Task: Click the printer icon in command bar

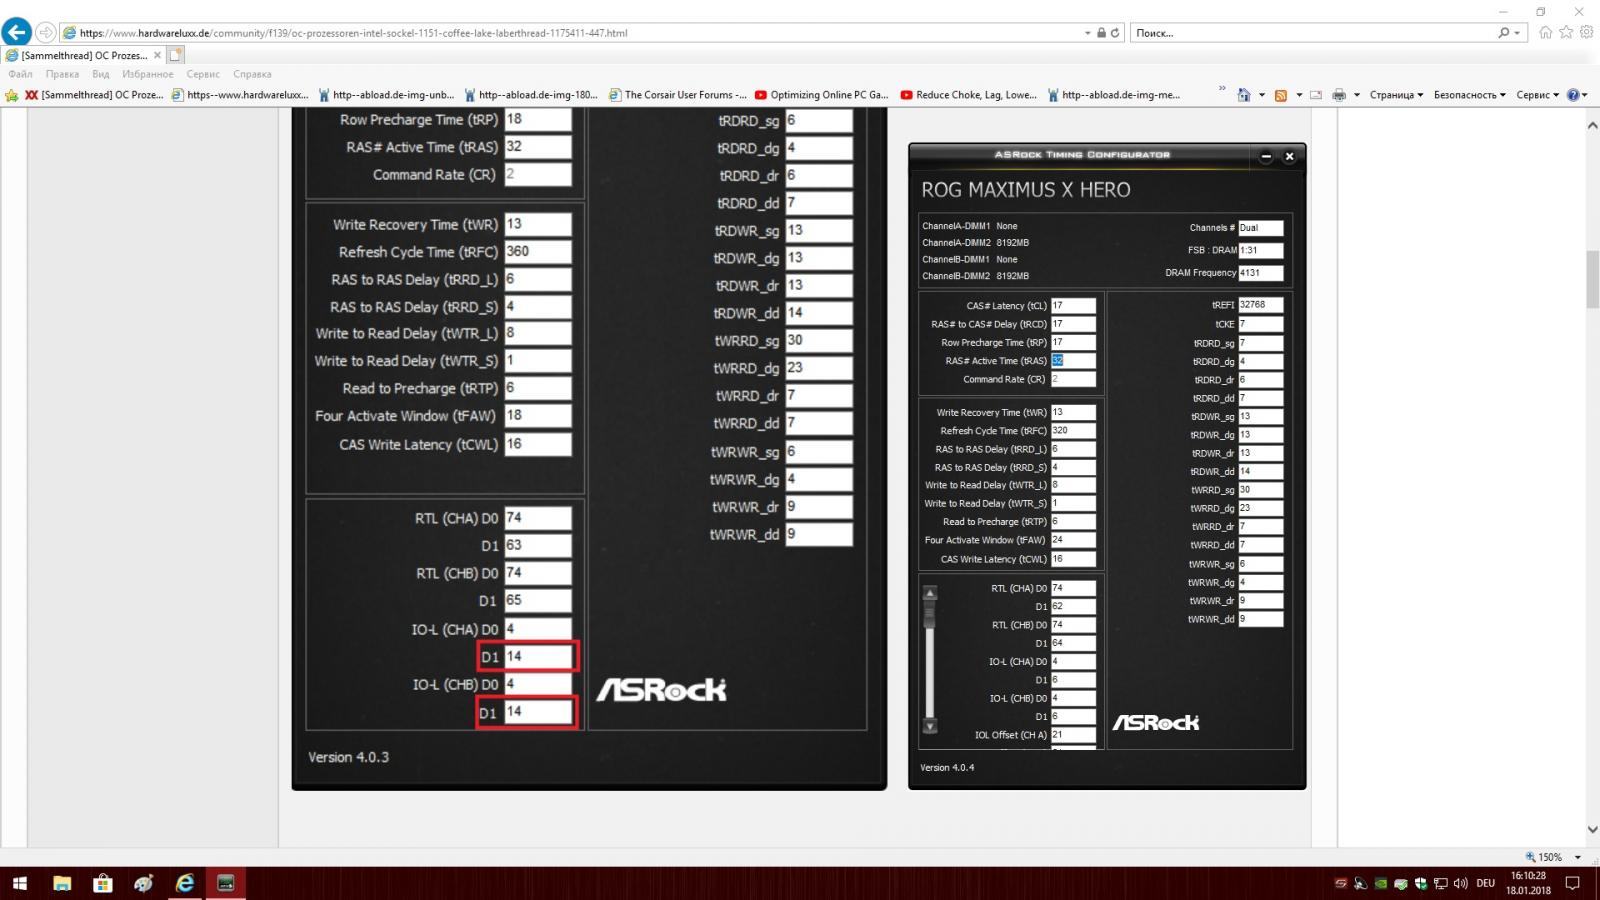Action: click(1339, 95)
